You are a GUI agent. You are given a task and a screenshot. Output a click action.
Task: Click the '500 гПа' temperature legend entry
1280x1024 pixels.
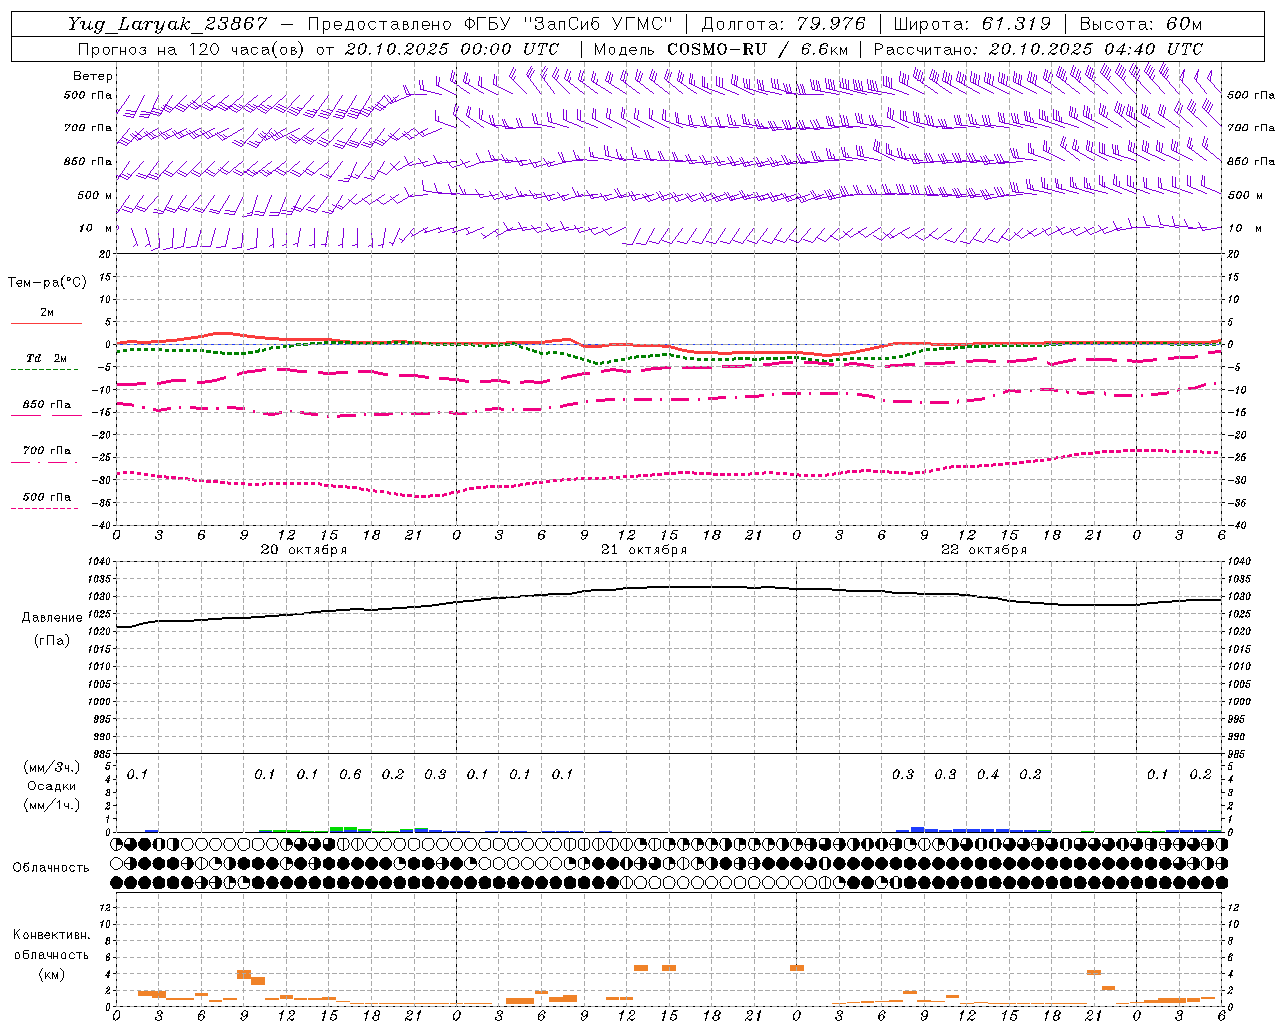[x=47, y=497]
